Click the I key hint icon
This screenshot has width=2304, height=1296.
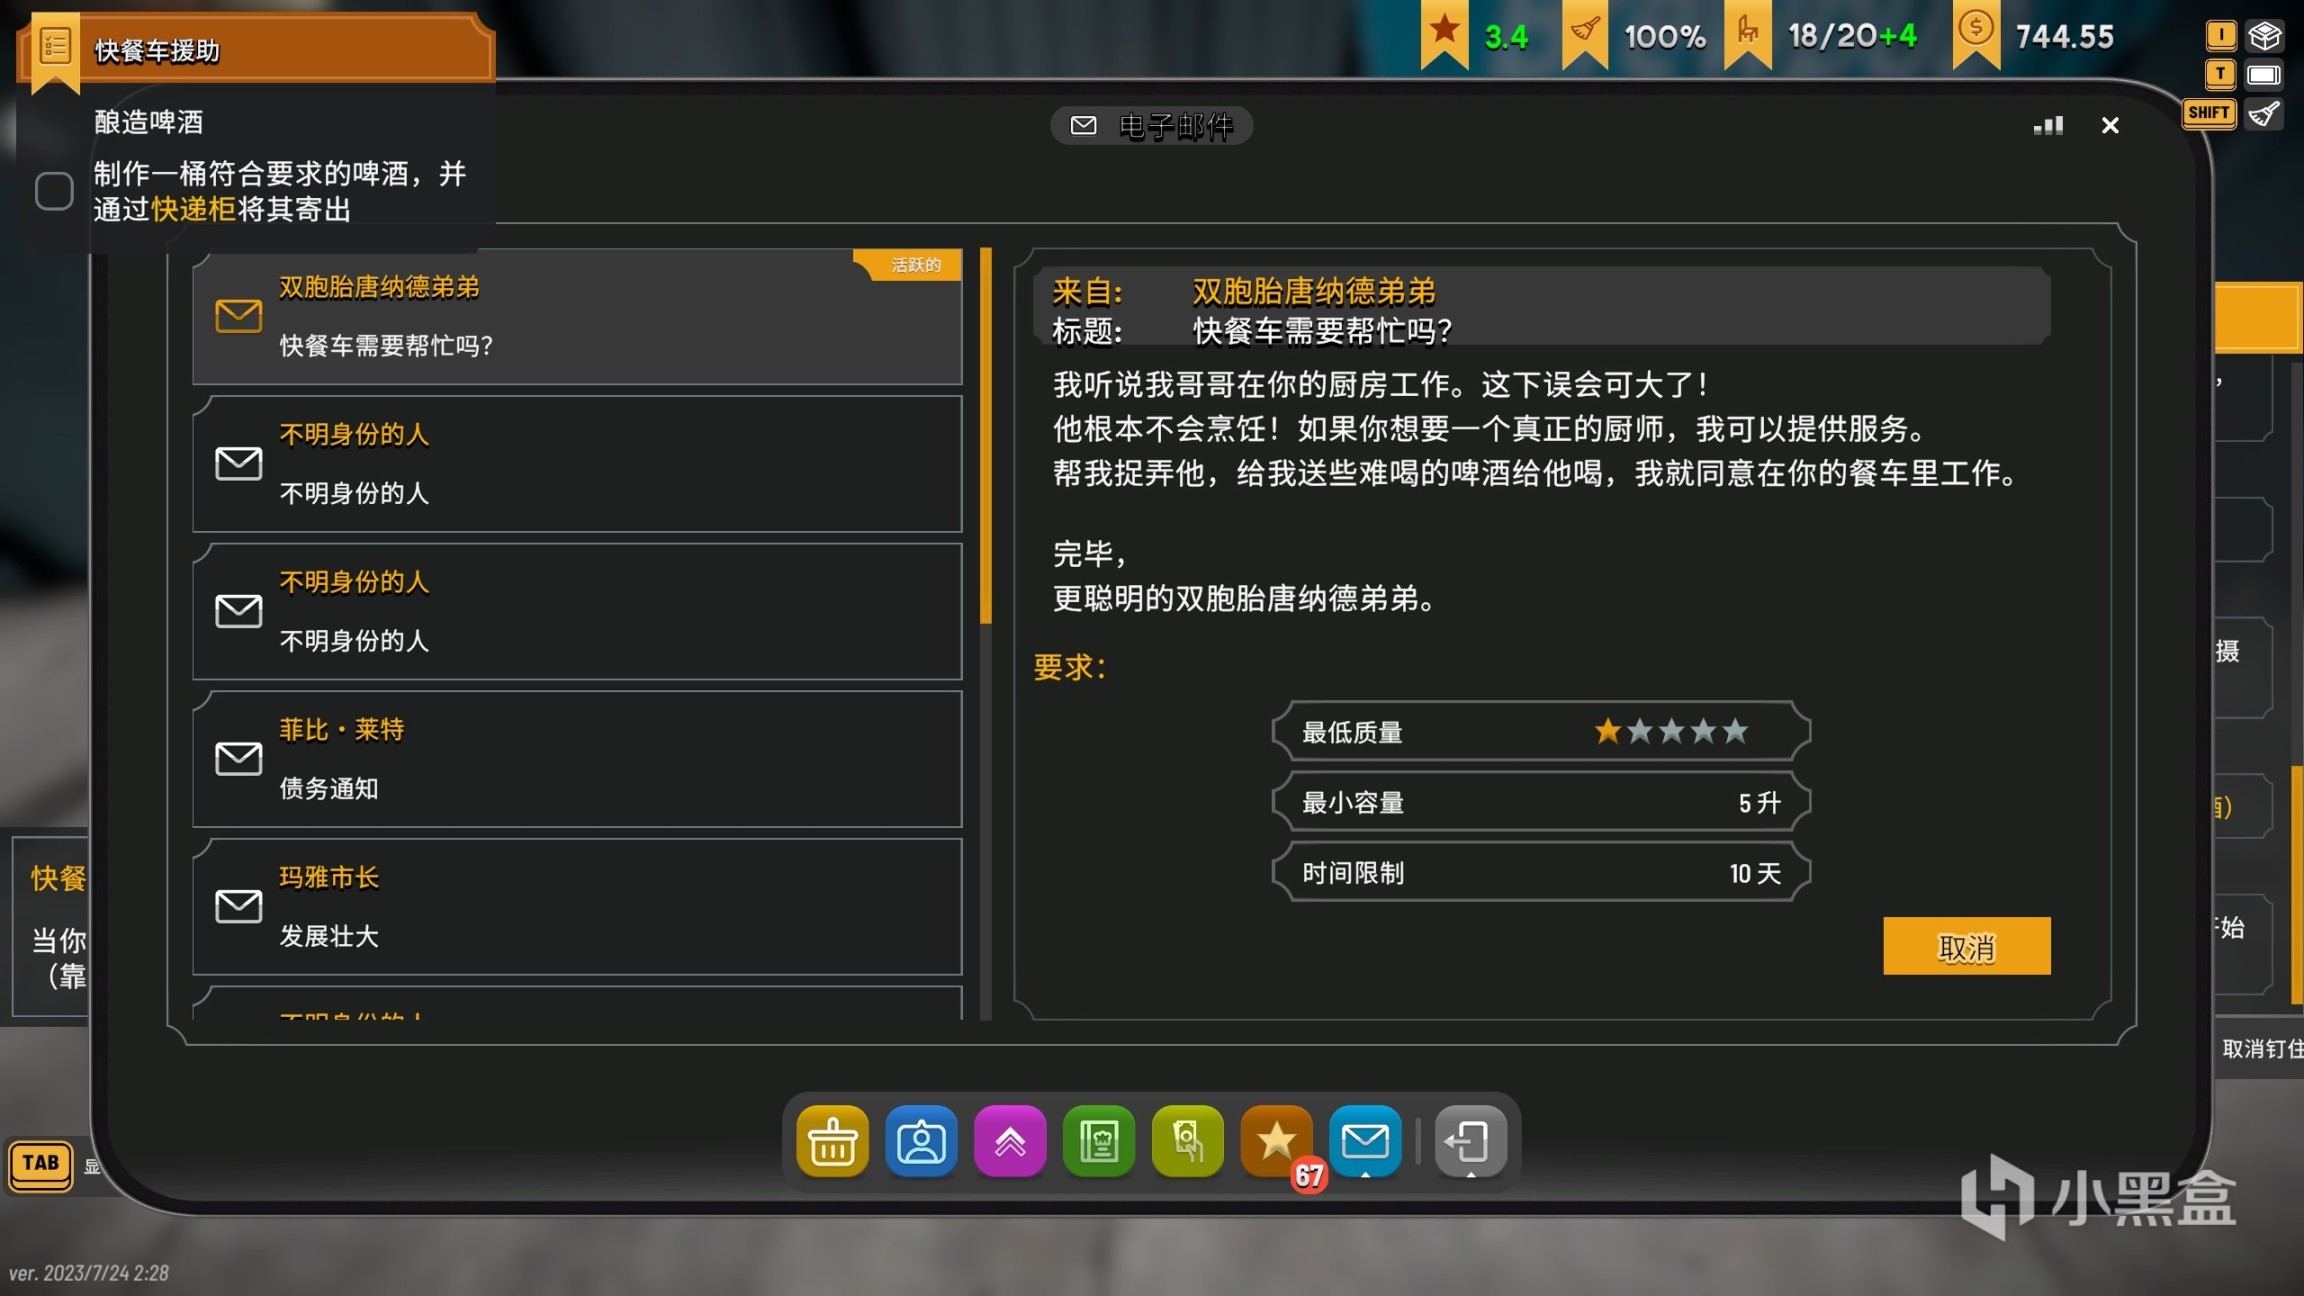2221,36
